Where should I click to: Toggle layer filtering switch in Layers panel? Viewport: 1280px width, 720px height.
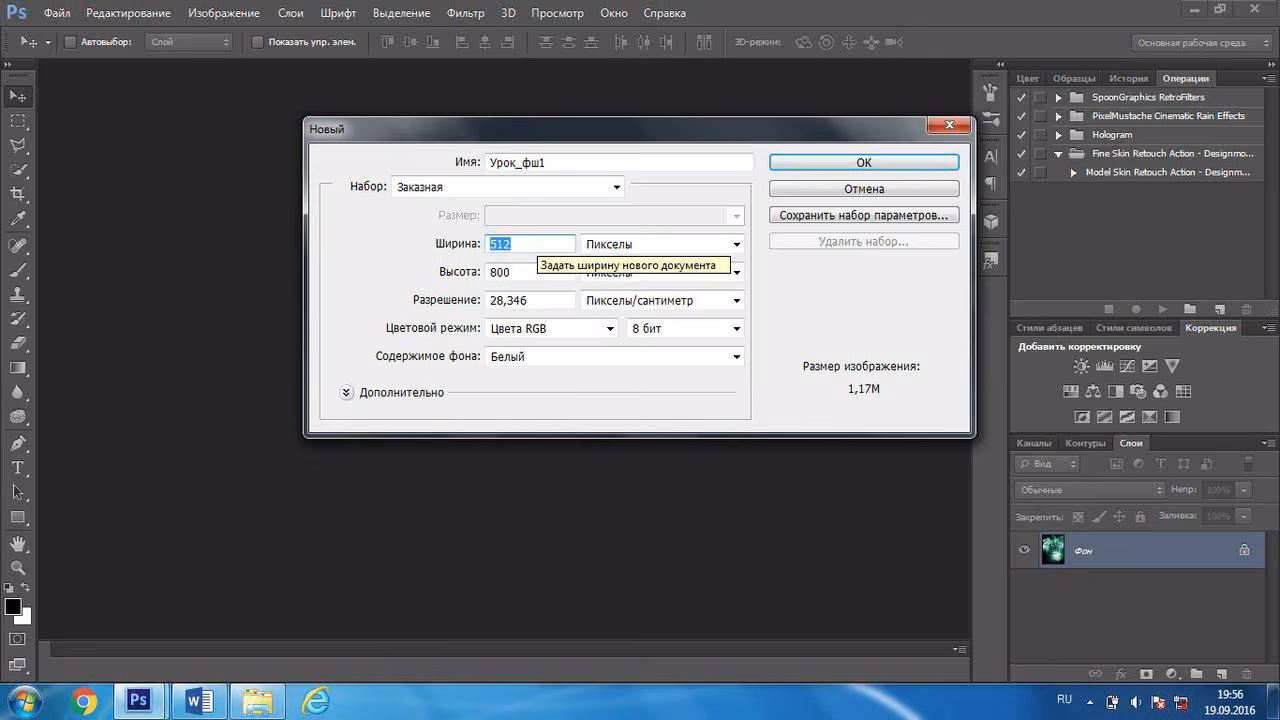pos(1247,464)
